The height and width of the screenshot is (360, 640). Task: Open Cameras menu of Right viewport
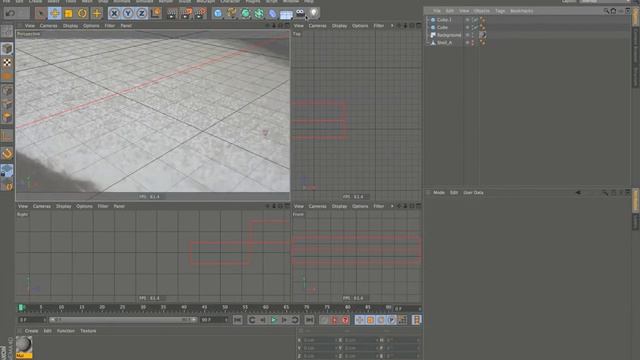click(x=42, y=207)
